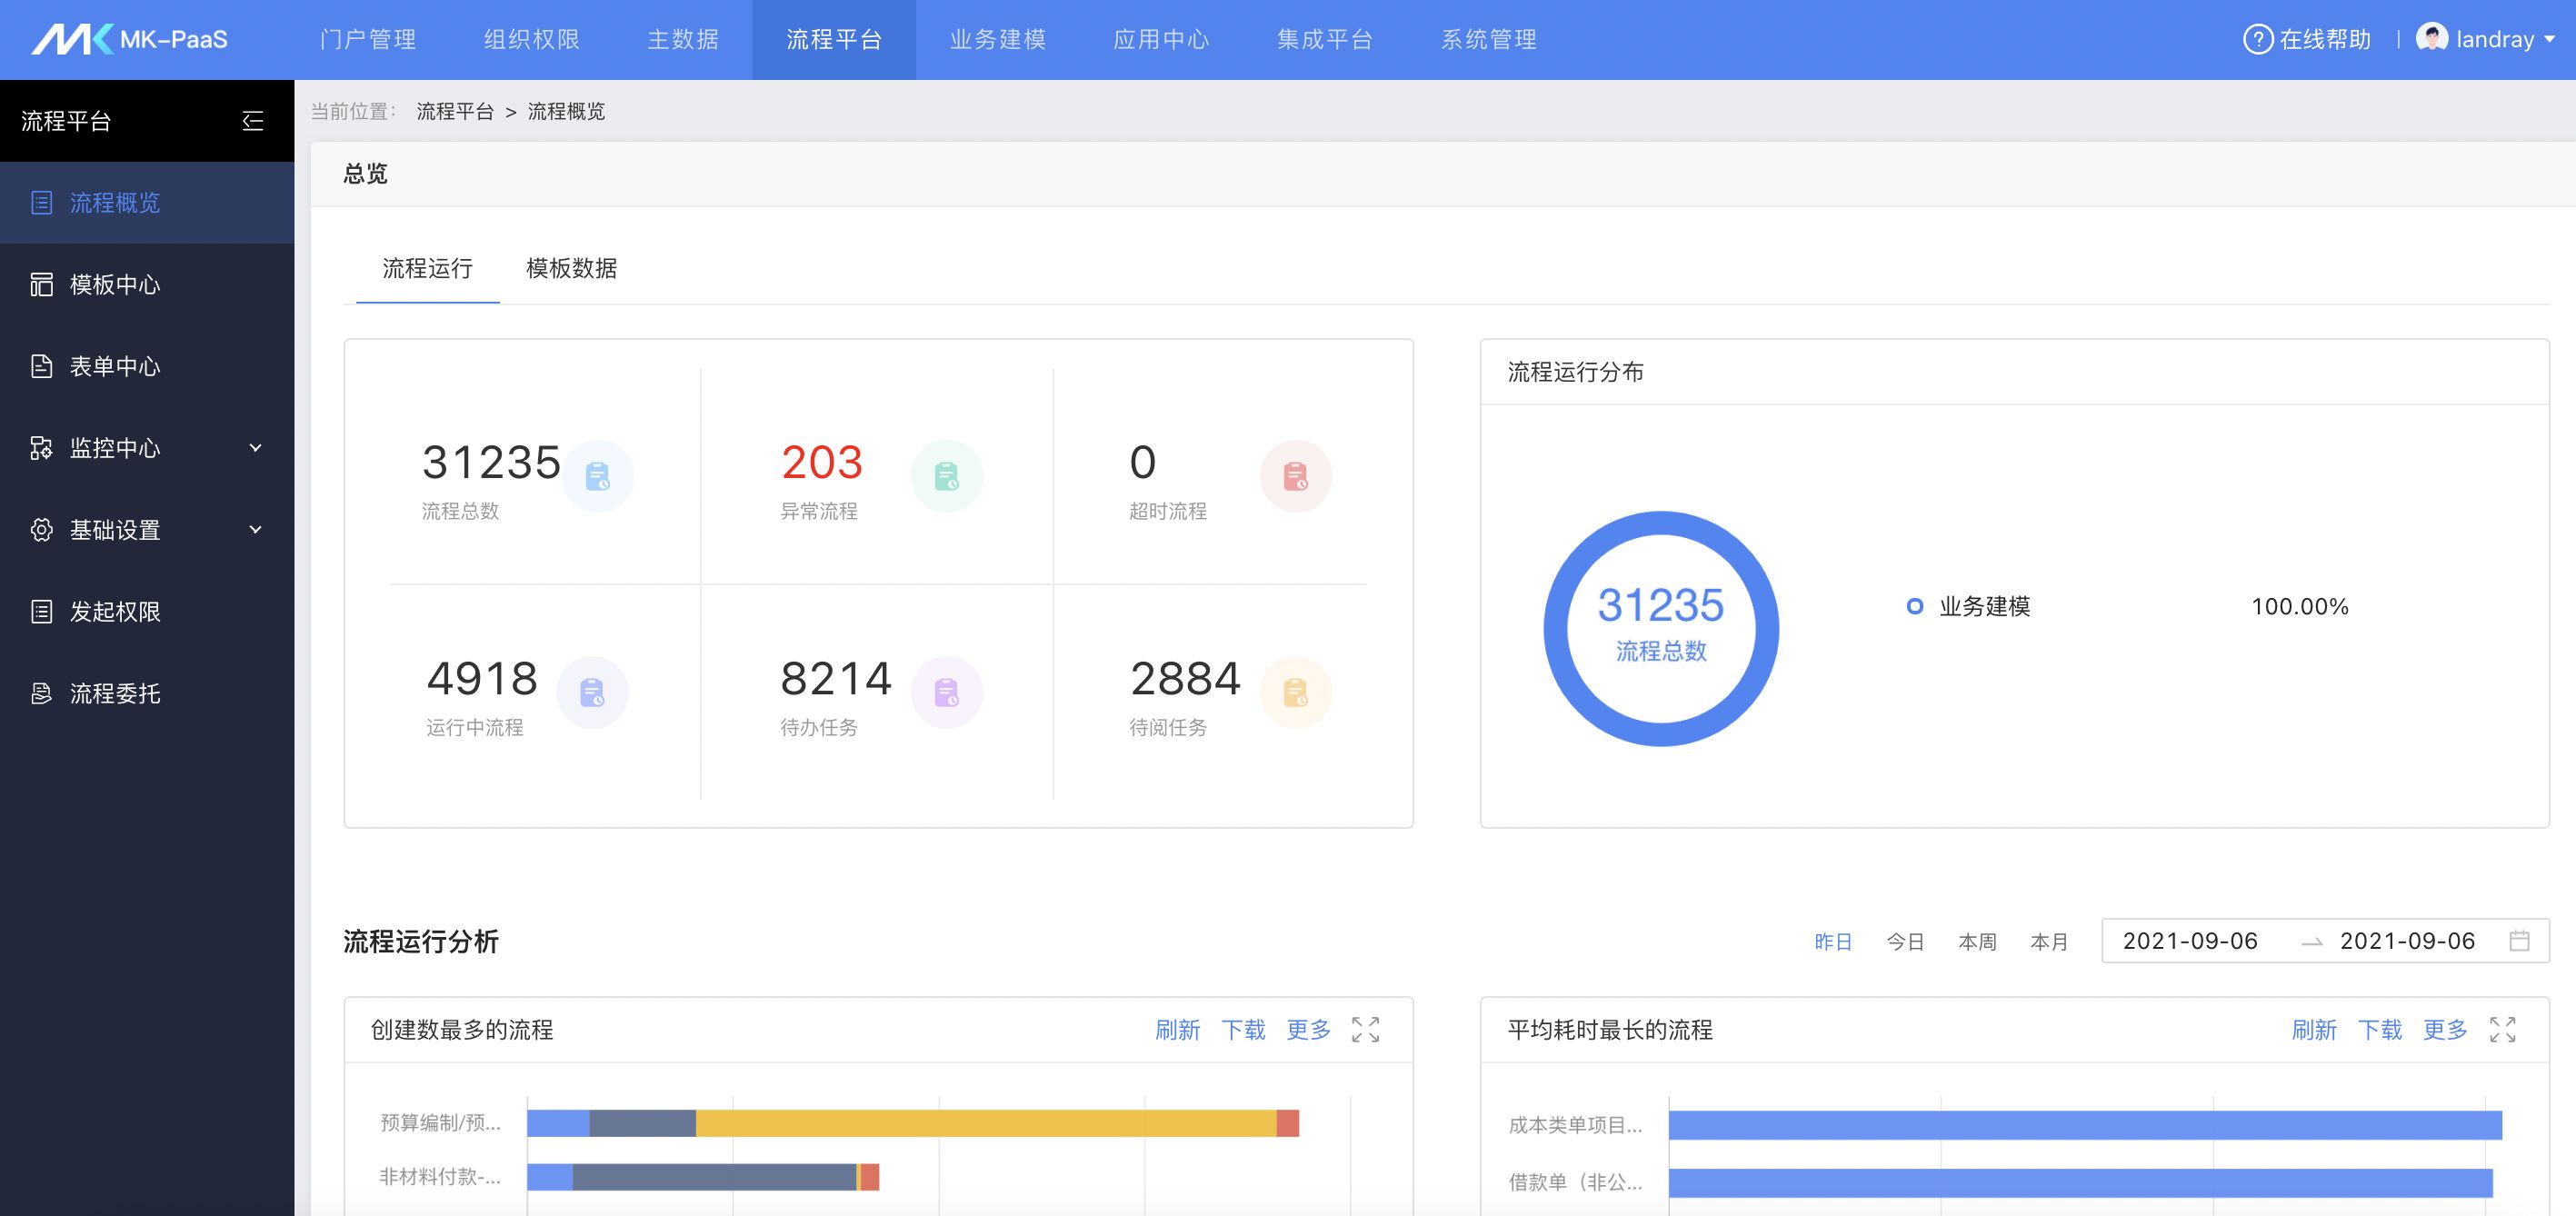
Task: Expand 平均耗时最长的流程 chart to fullscreen
Action: click(2502, 1030)
